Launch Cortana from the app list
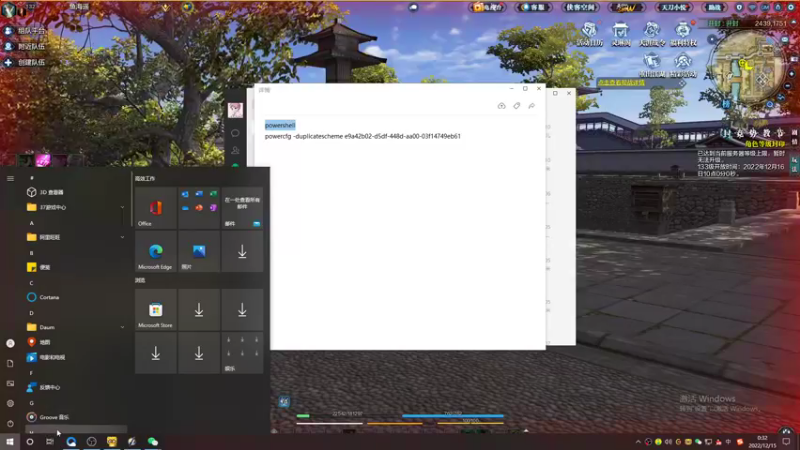 [x=74, y=297]
